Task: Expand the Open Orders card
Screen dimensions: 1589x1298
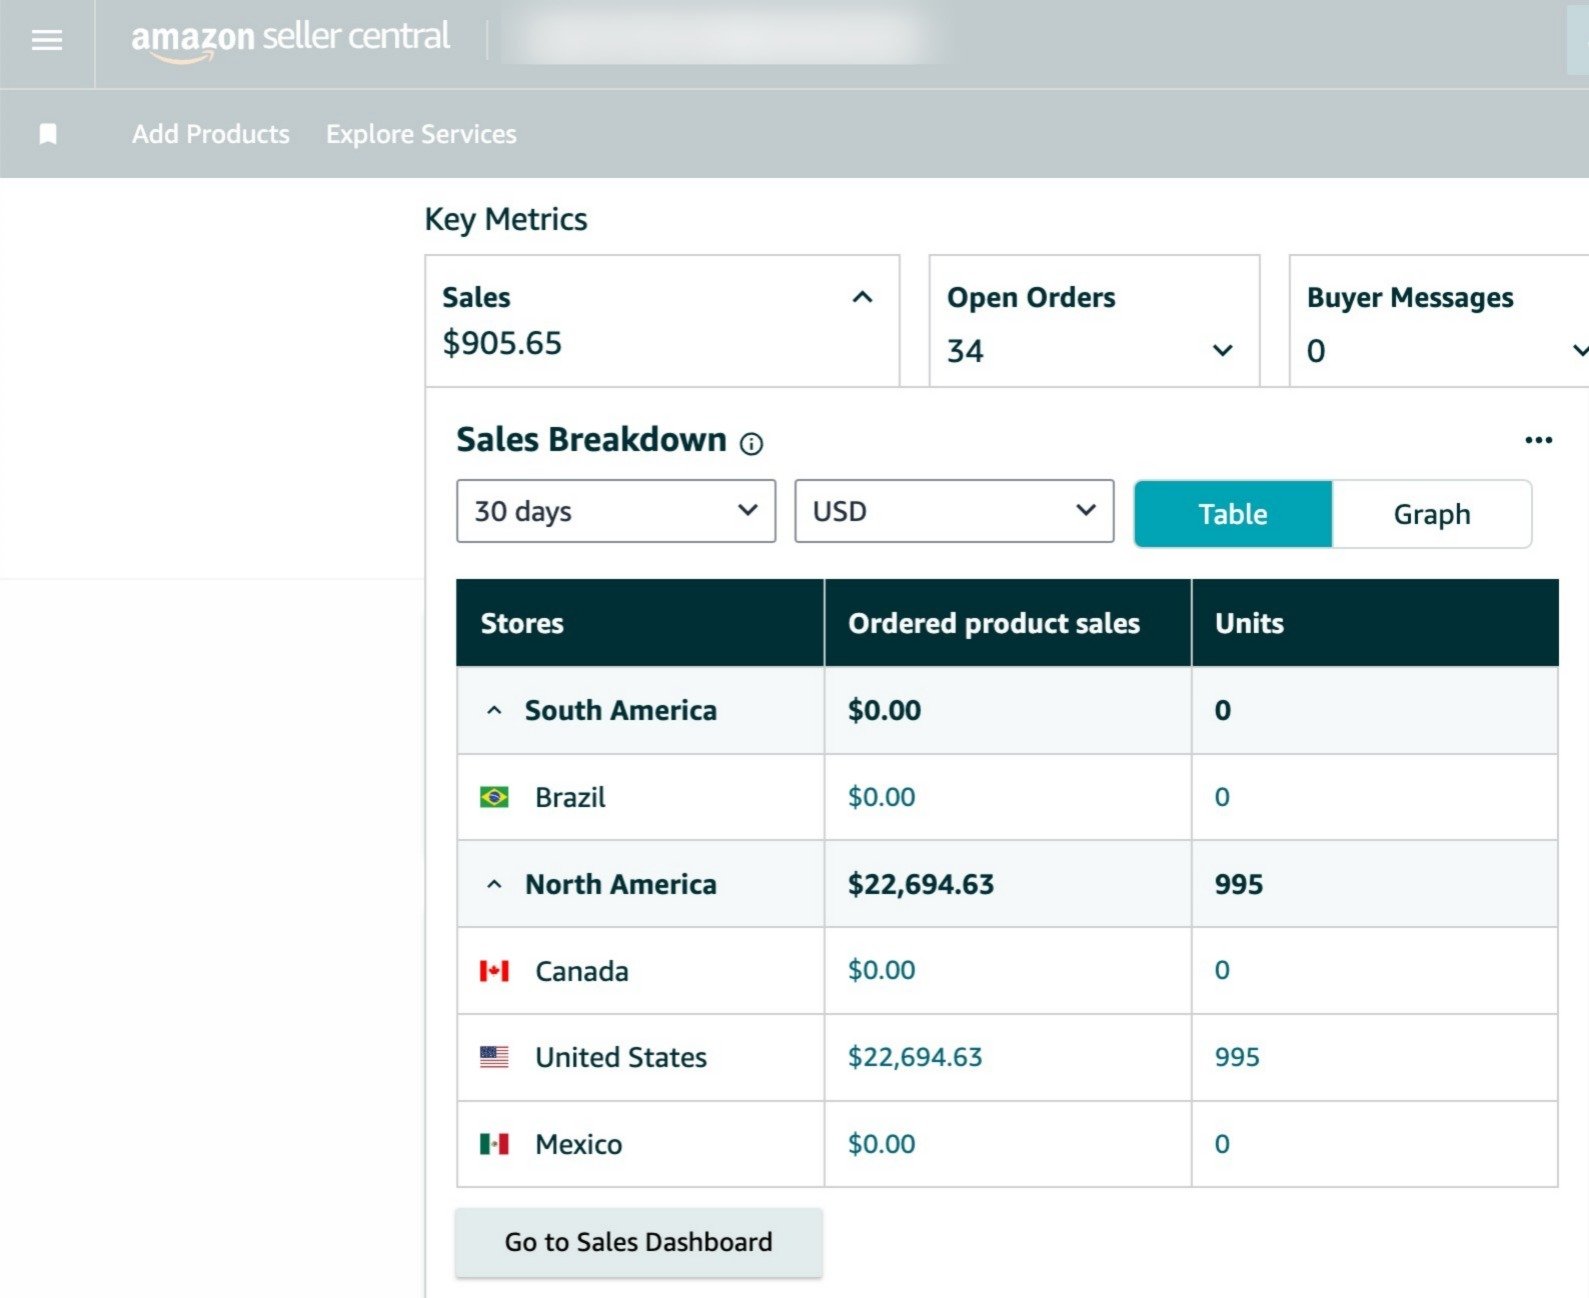Action: coord(1222,350)
